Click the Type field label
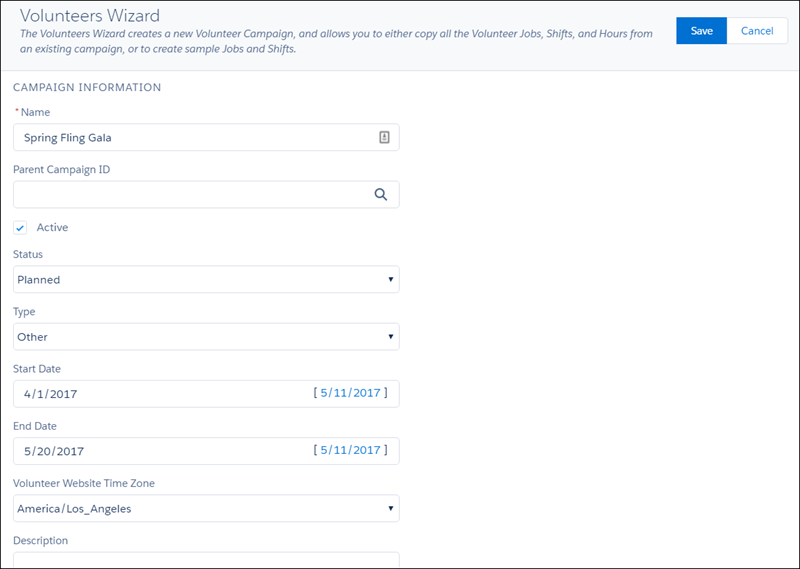The image size is (800, 569). pyautogui.click(x=24, y=312)
